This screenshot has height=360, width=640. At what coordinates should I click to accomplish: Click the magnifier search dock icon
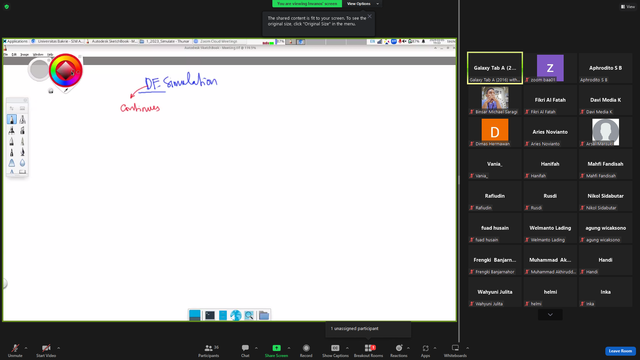[x=249, y=315]
